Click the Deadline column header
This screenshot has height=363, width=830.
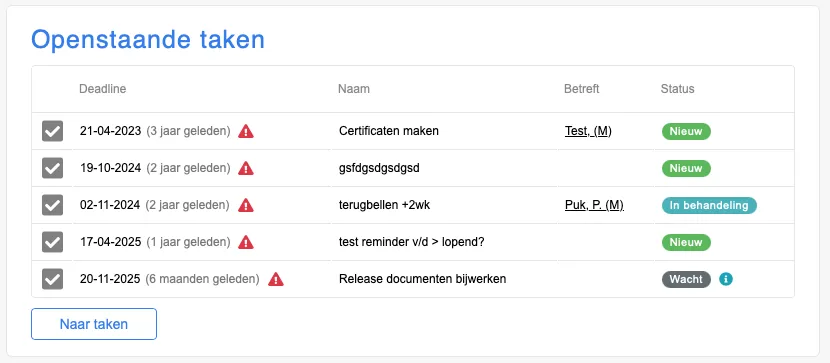103,89
